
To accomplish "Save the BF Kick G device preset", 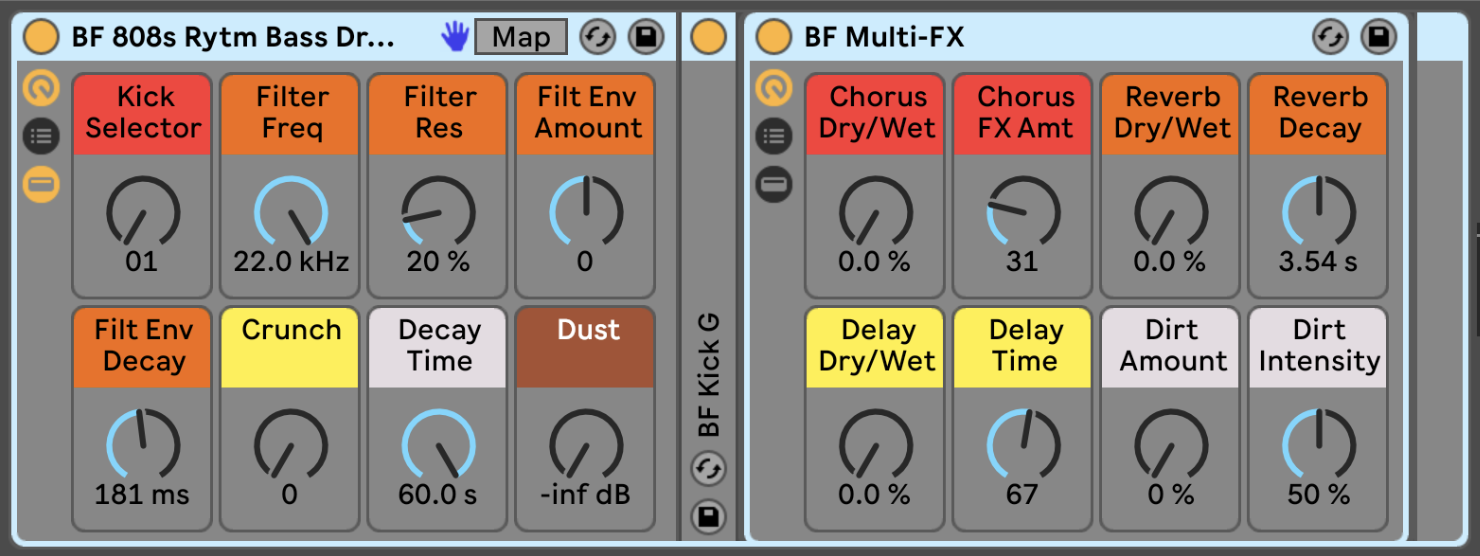I will click(709, 516).
